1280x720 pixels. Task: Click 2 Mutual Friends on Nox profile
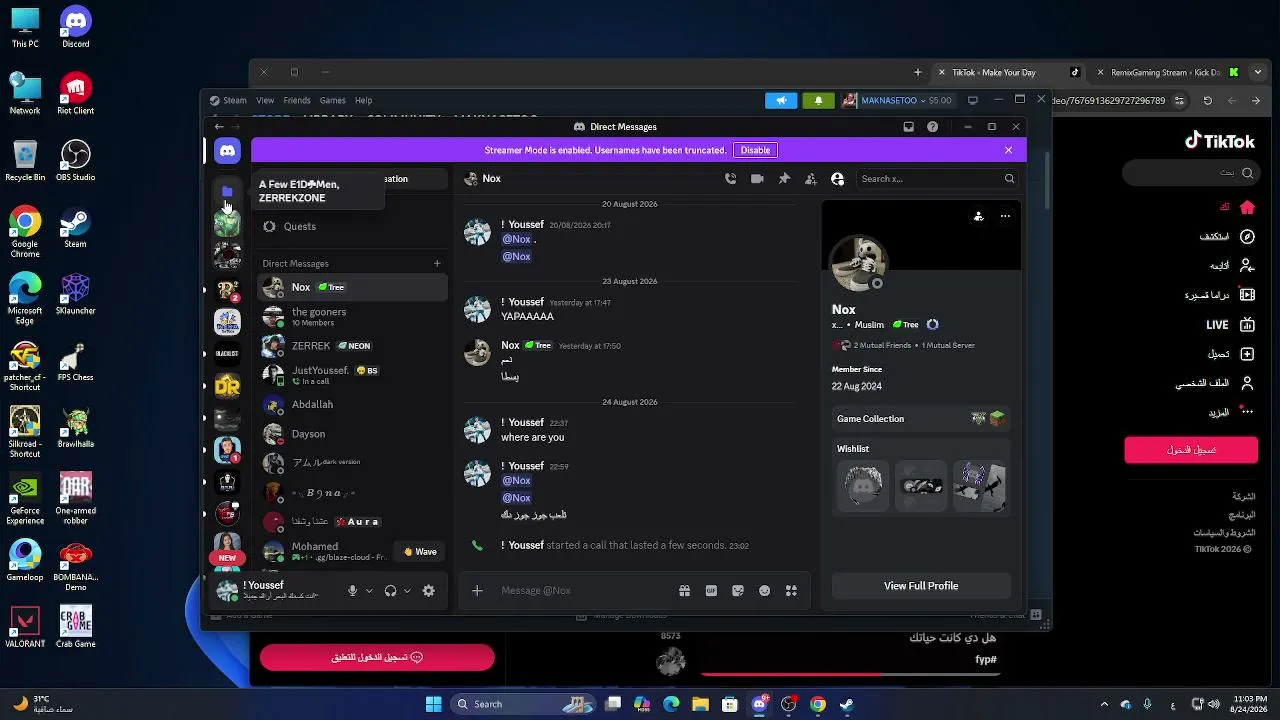[882, 346]
